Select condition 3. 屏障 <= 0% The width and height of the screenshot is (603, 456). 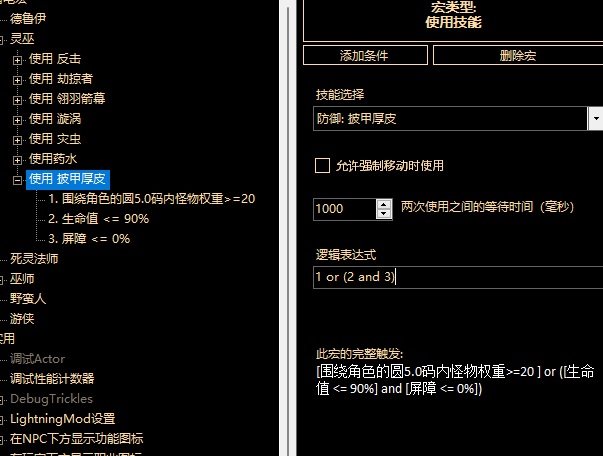pyautogui.click(x=88, y=239)
